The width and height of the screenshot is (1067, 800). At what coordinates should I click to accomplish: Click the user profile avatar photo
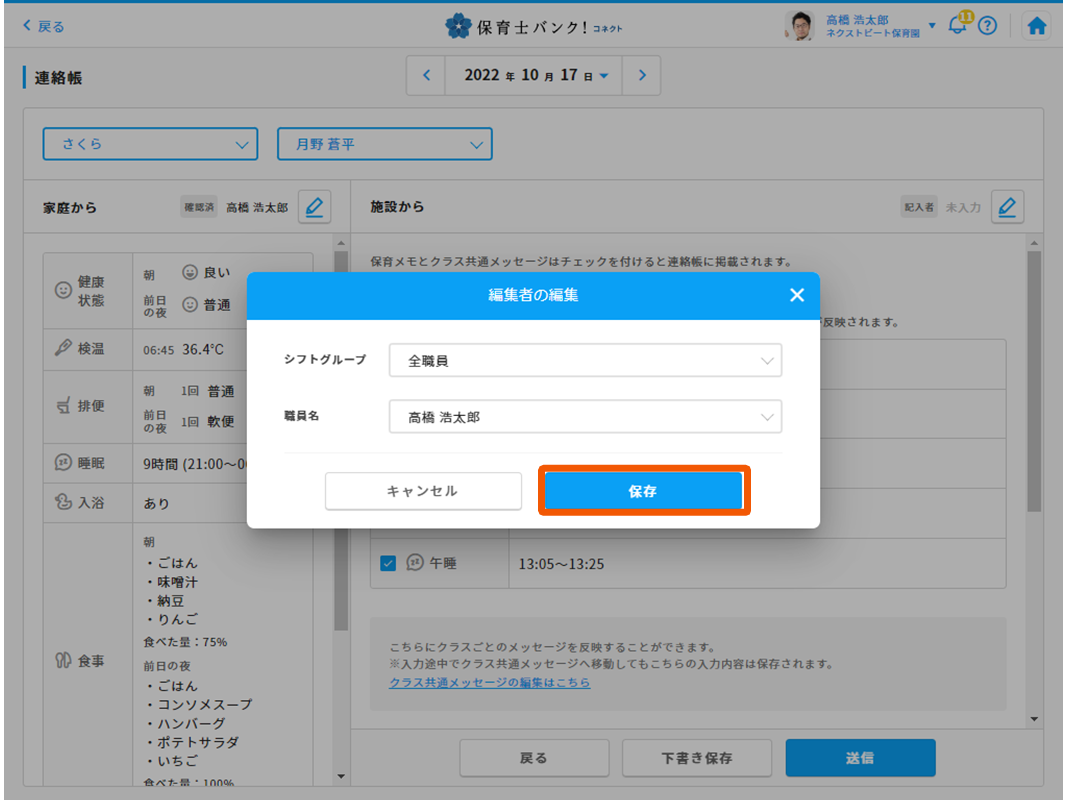(x=798, y=25)
